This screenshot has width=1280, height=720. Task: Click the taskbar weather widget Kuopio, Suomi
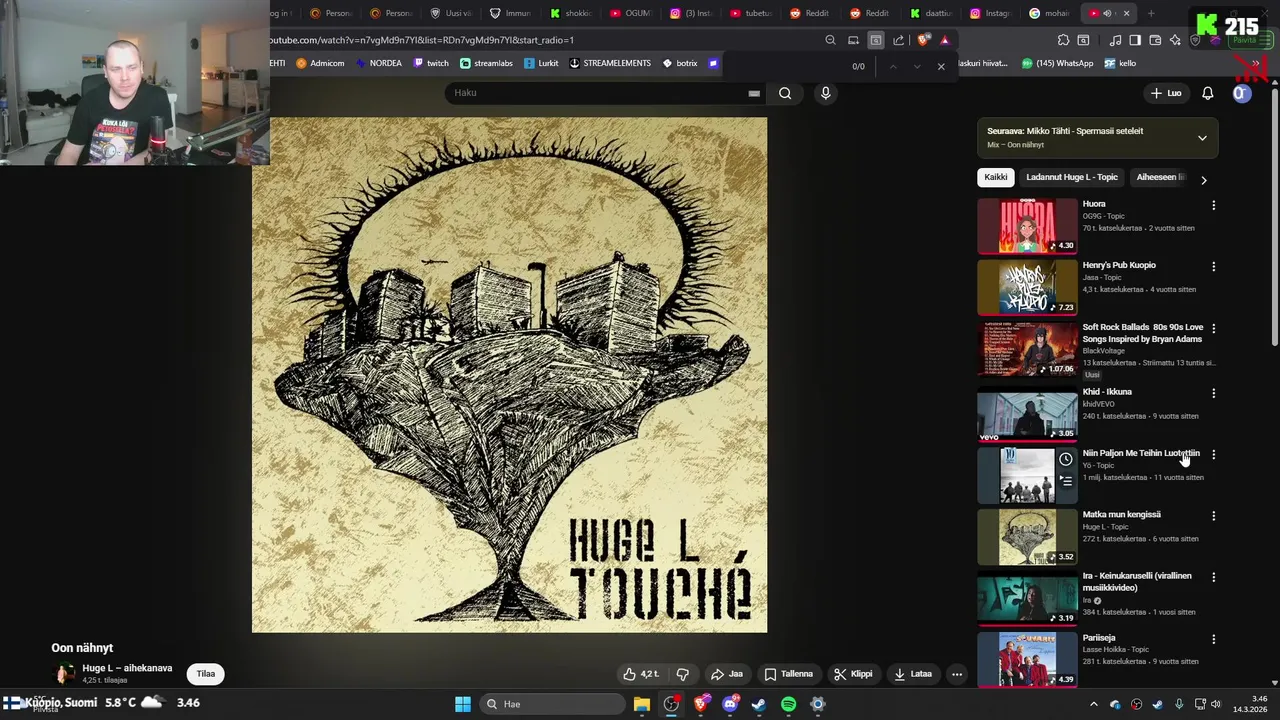point(100,703)
